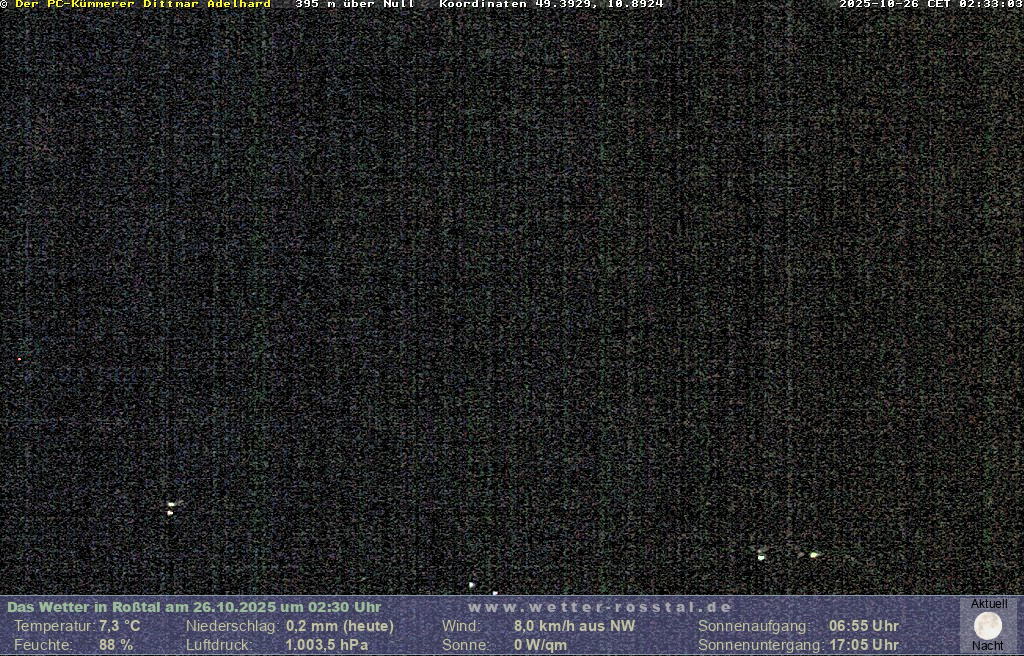Click the Sonnenaufgang time 06:55 Uhr
Image resolution: width=1024 pixels, height=656 pixels.
[863, 626]
